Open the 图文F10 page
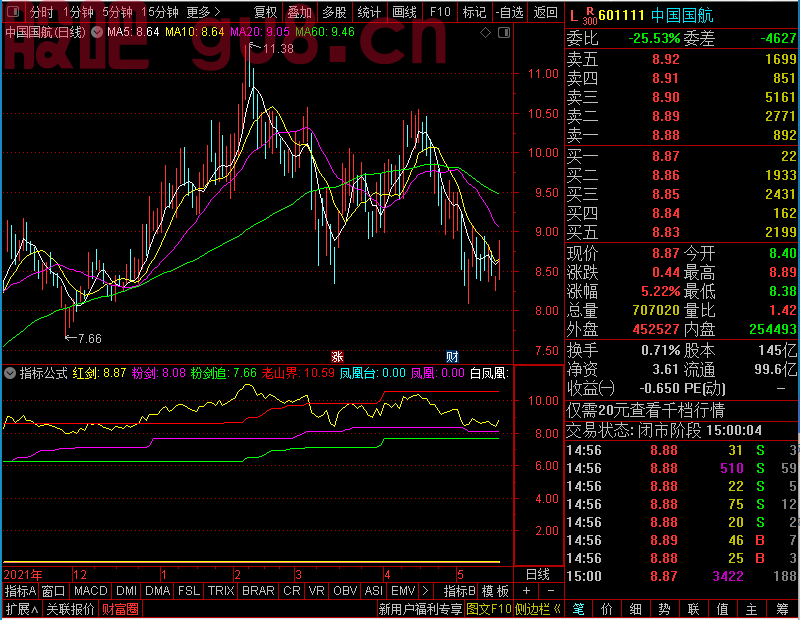800x620 pixels. click(x=489, y=609)
